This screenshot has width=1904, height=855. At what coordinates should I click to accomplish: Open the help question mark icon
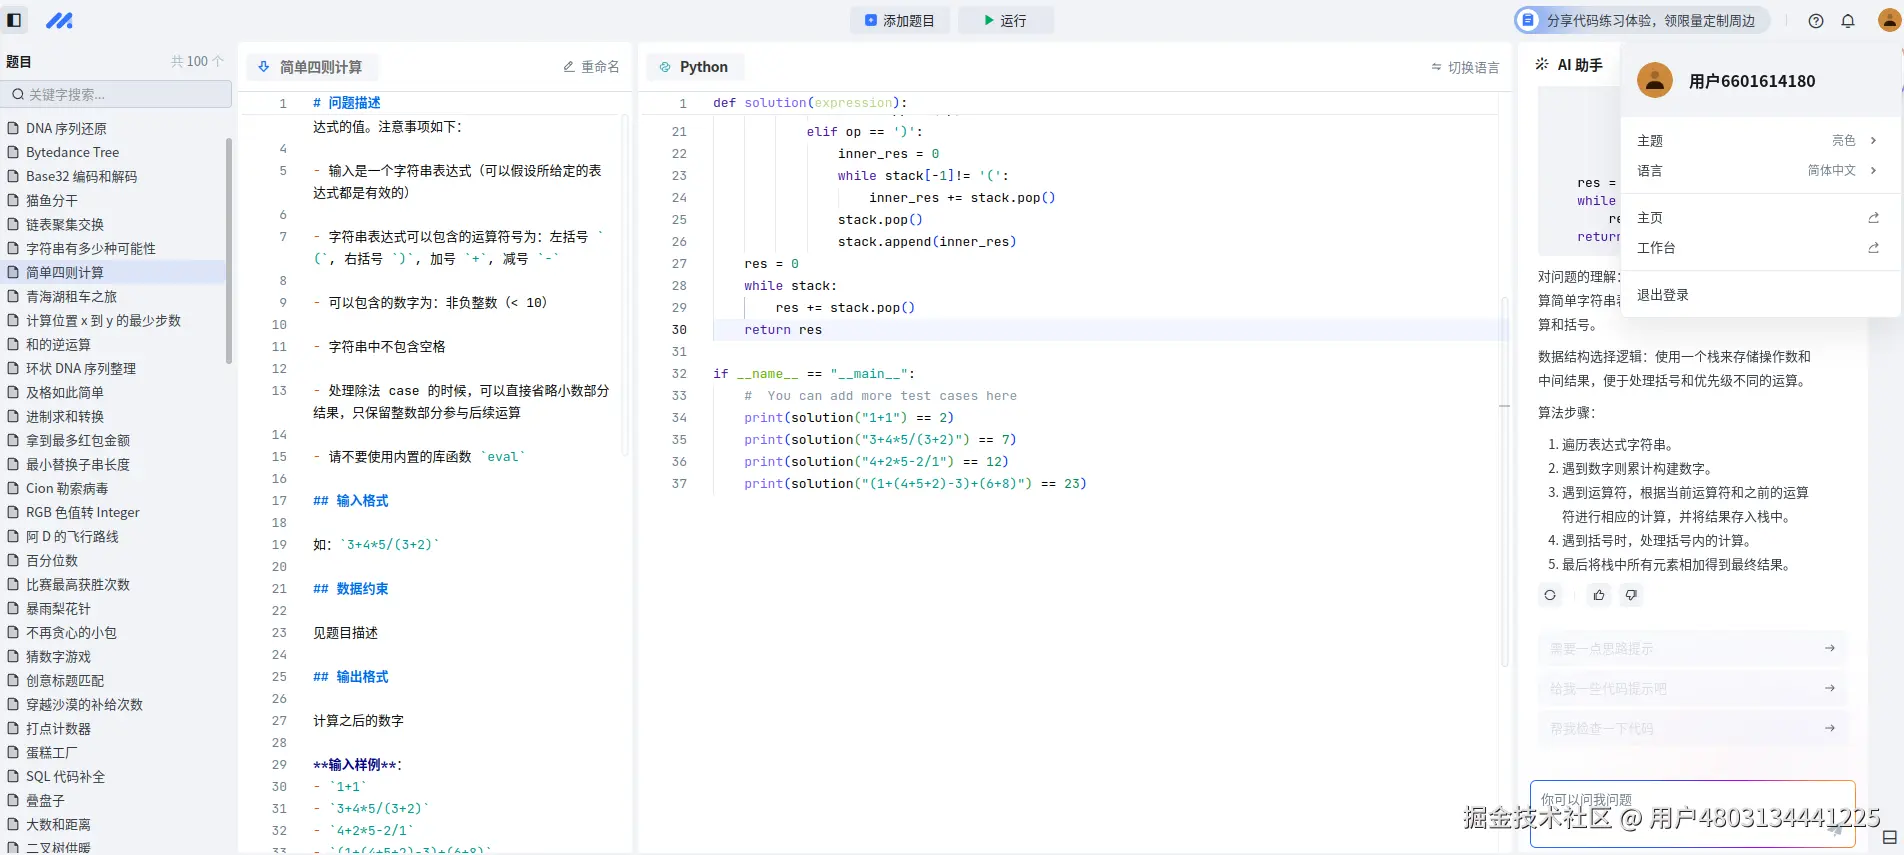click(x=1816, y=21)
